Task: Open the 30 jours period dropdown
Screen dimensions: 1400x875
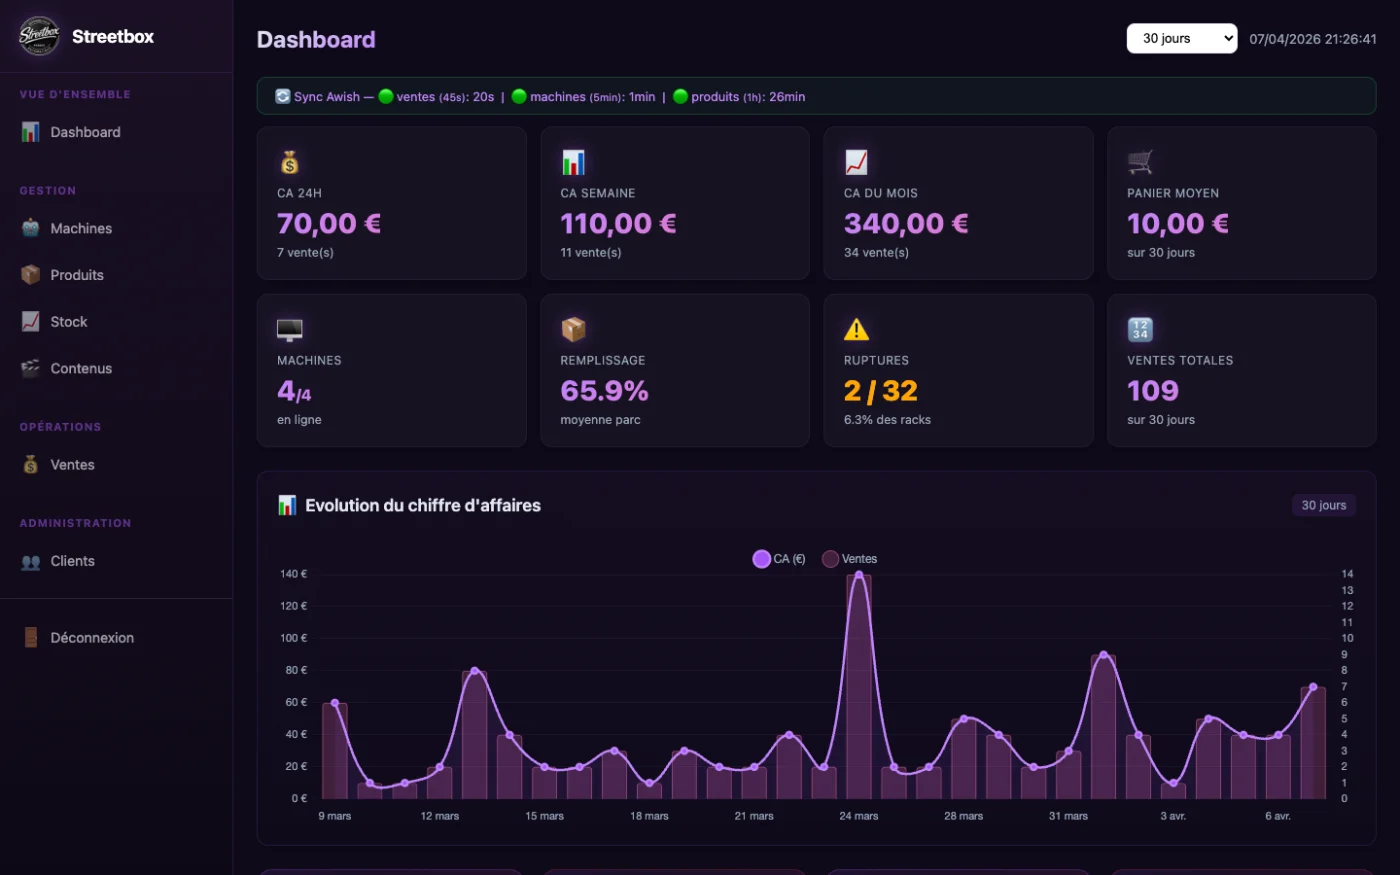Action: (1182, 38)
